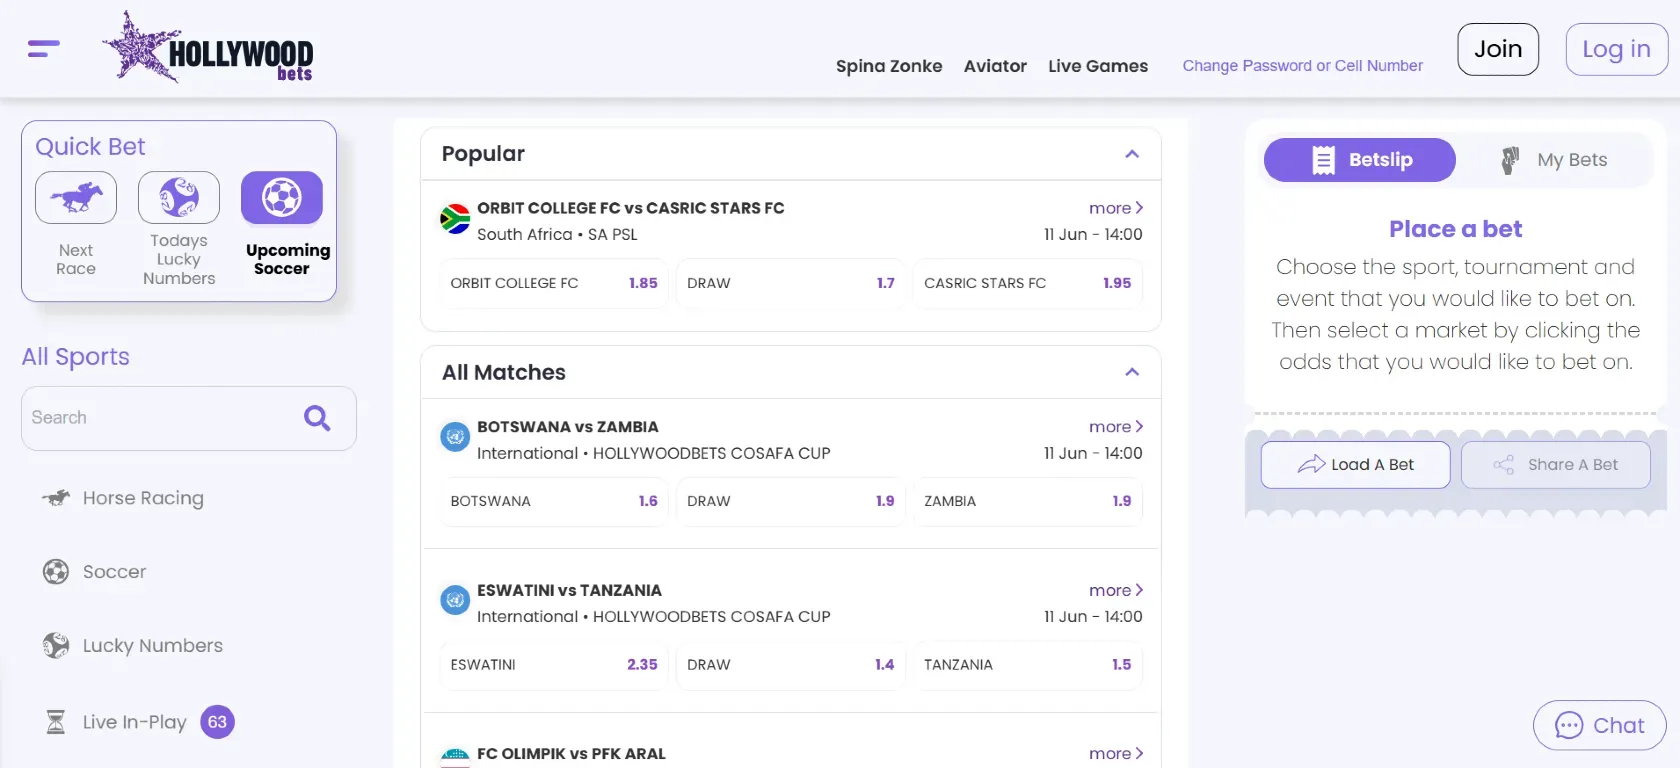Click the 63 live events badge
1680x768 pixels.
coord(217,722)
